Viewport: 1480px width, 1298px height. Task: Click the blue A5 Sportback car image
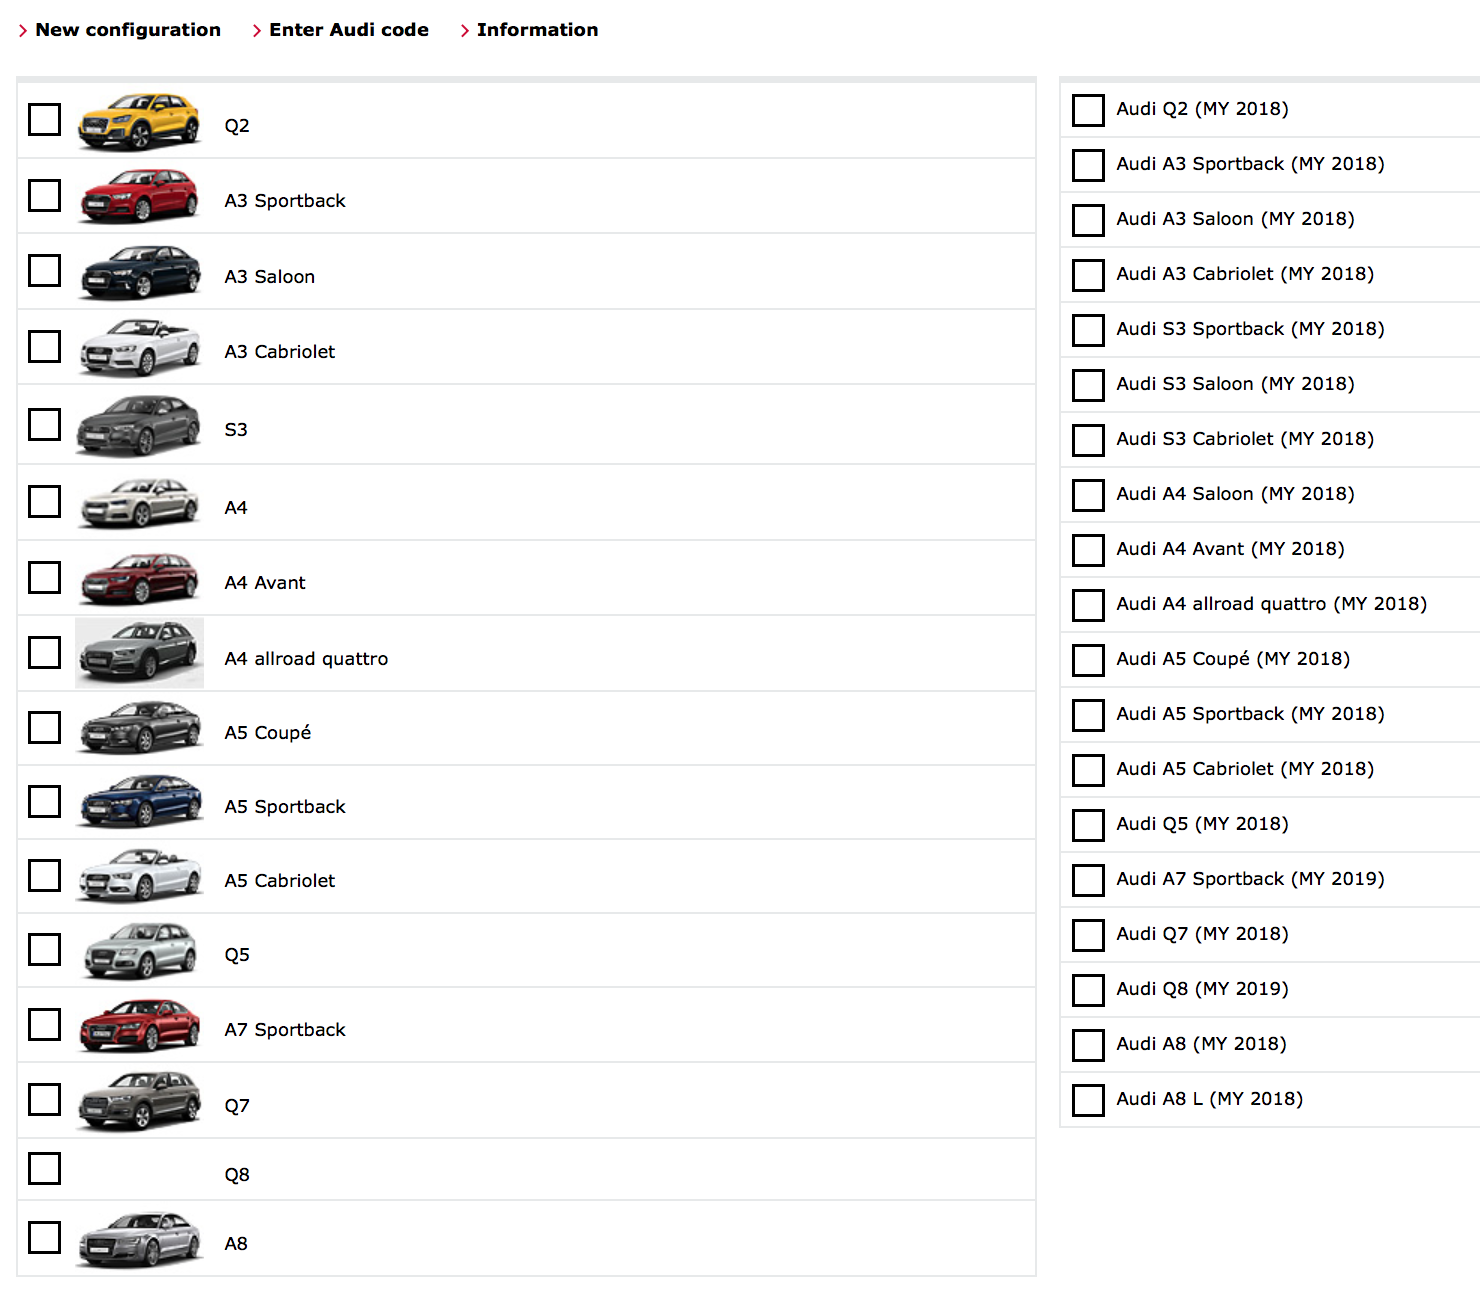pos(139,802)
